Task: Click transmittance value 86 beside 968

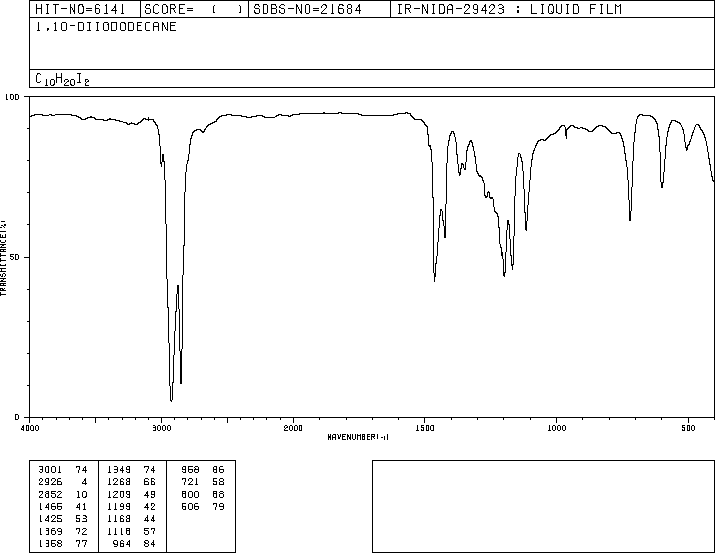Action: tap(218, 470)
